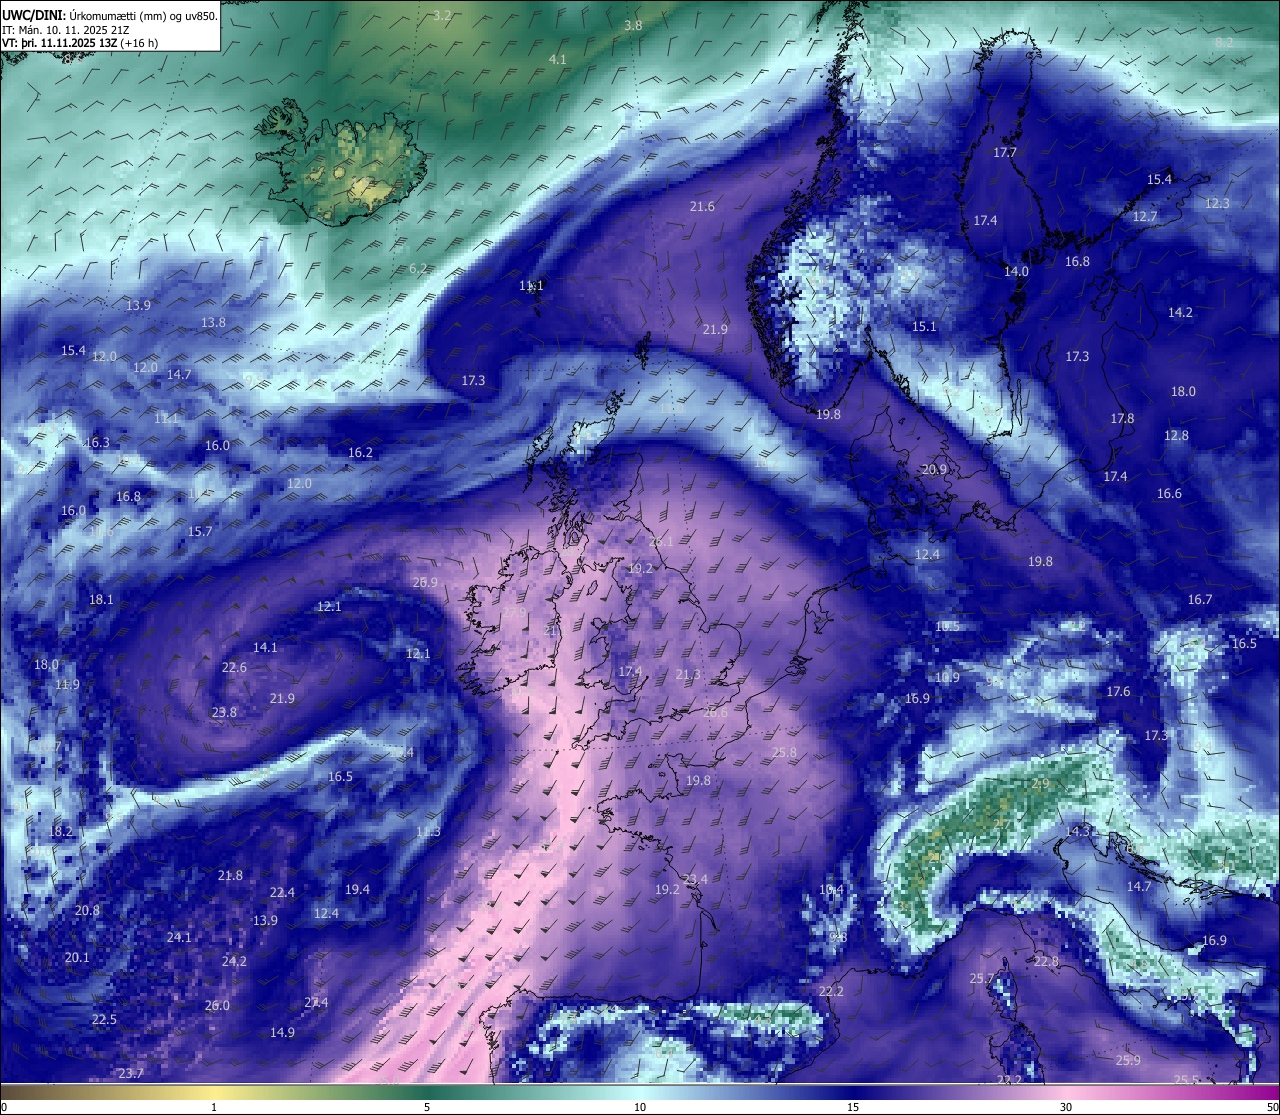Viewport: 1280px width, 1115px height.
Task: Click the 15 tick label on the scale
Action: pos(853,1107)
